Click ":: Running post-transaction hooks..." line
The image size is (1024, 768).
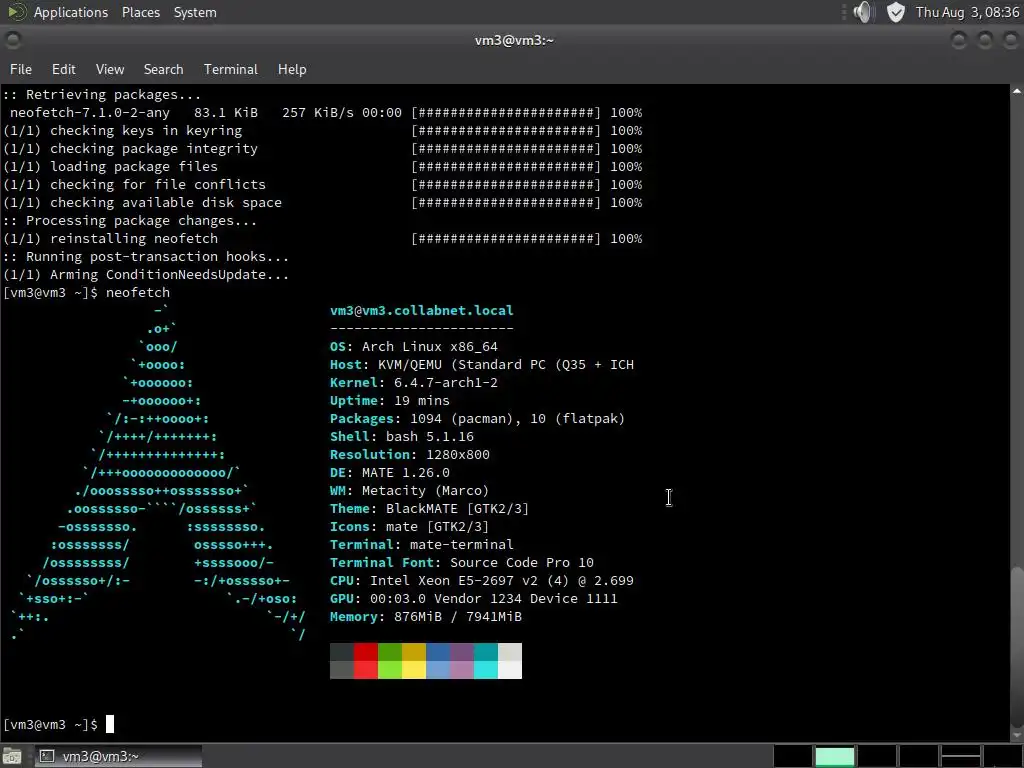[146, 257]
